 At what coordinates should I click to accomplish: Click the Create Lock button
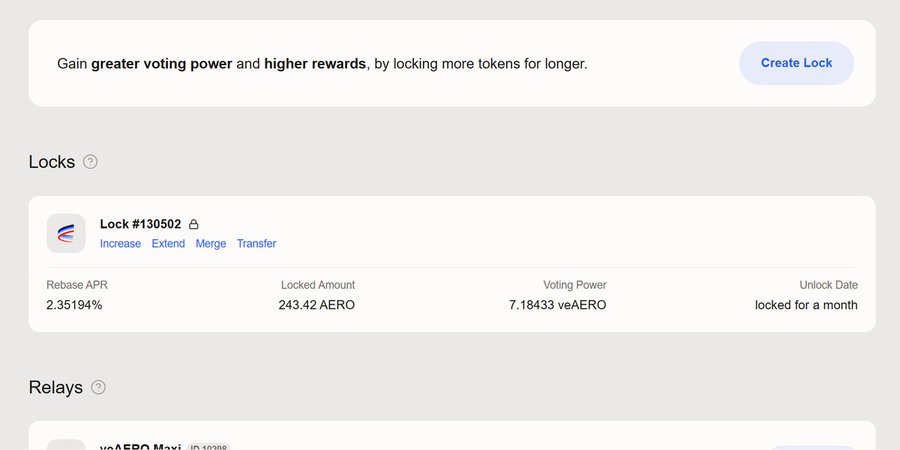pyautogui.click(x=796, y=63)
